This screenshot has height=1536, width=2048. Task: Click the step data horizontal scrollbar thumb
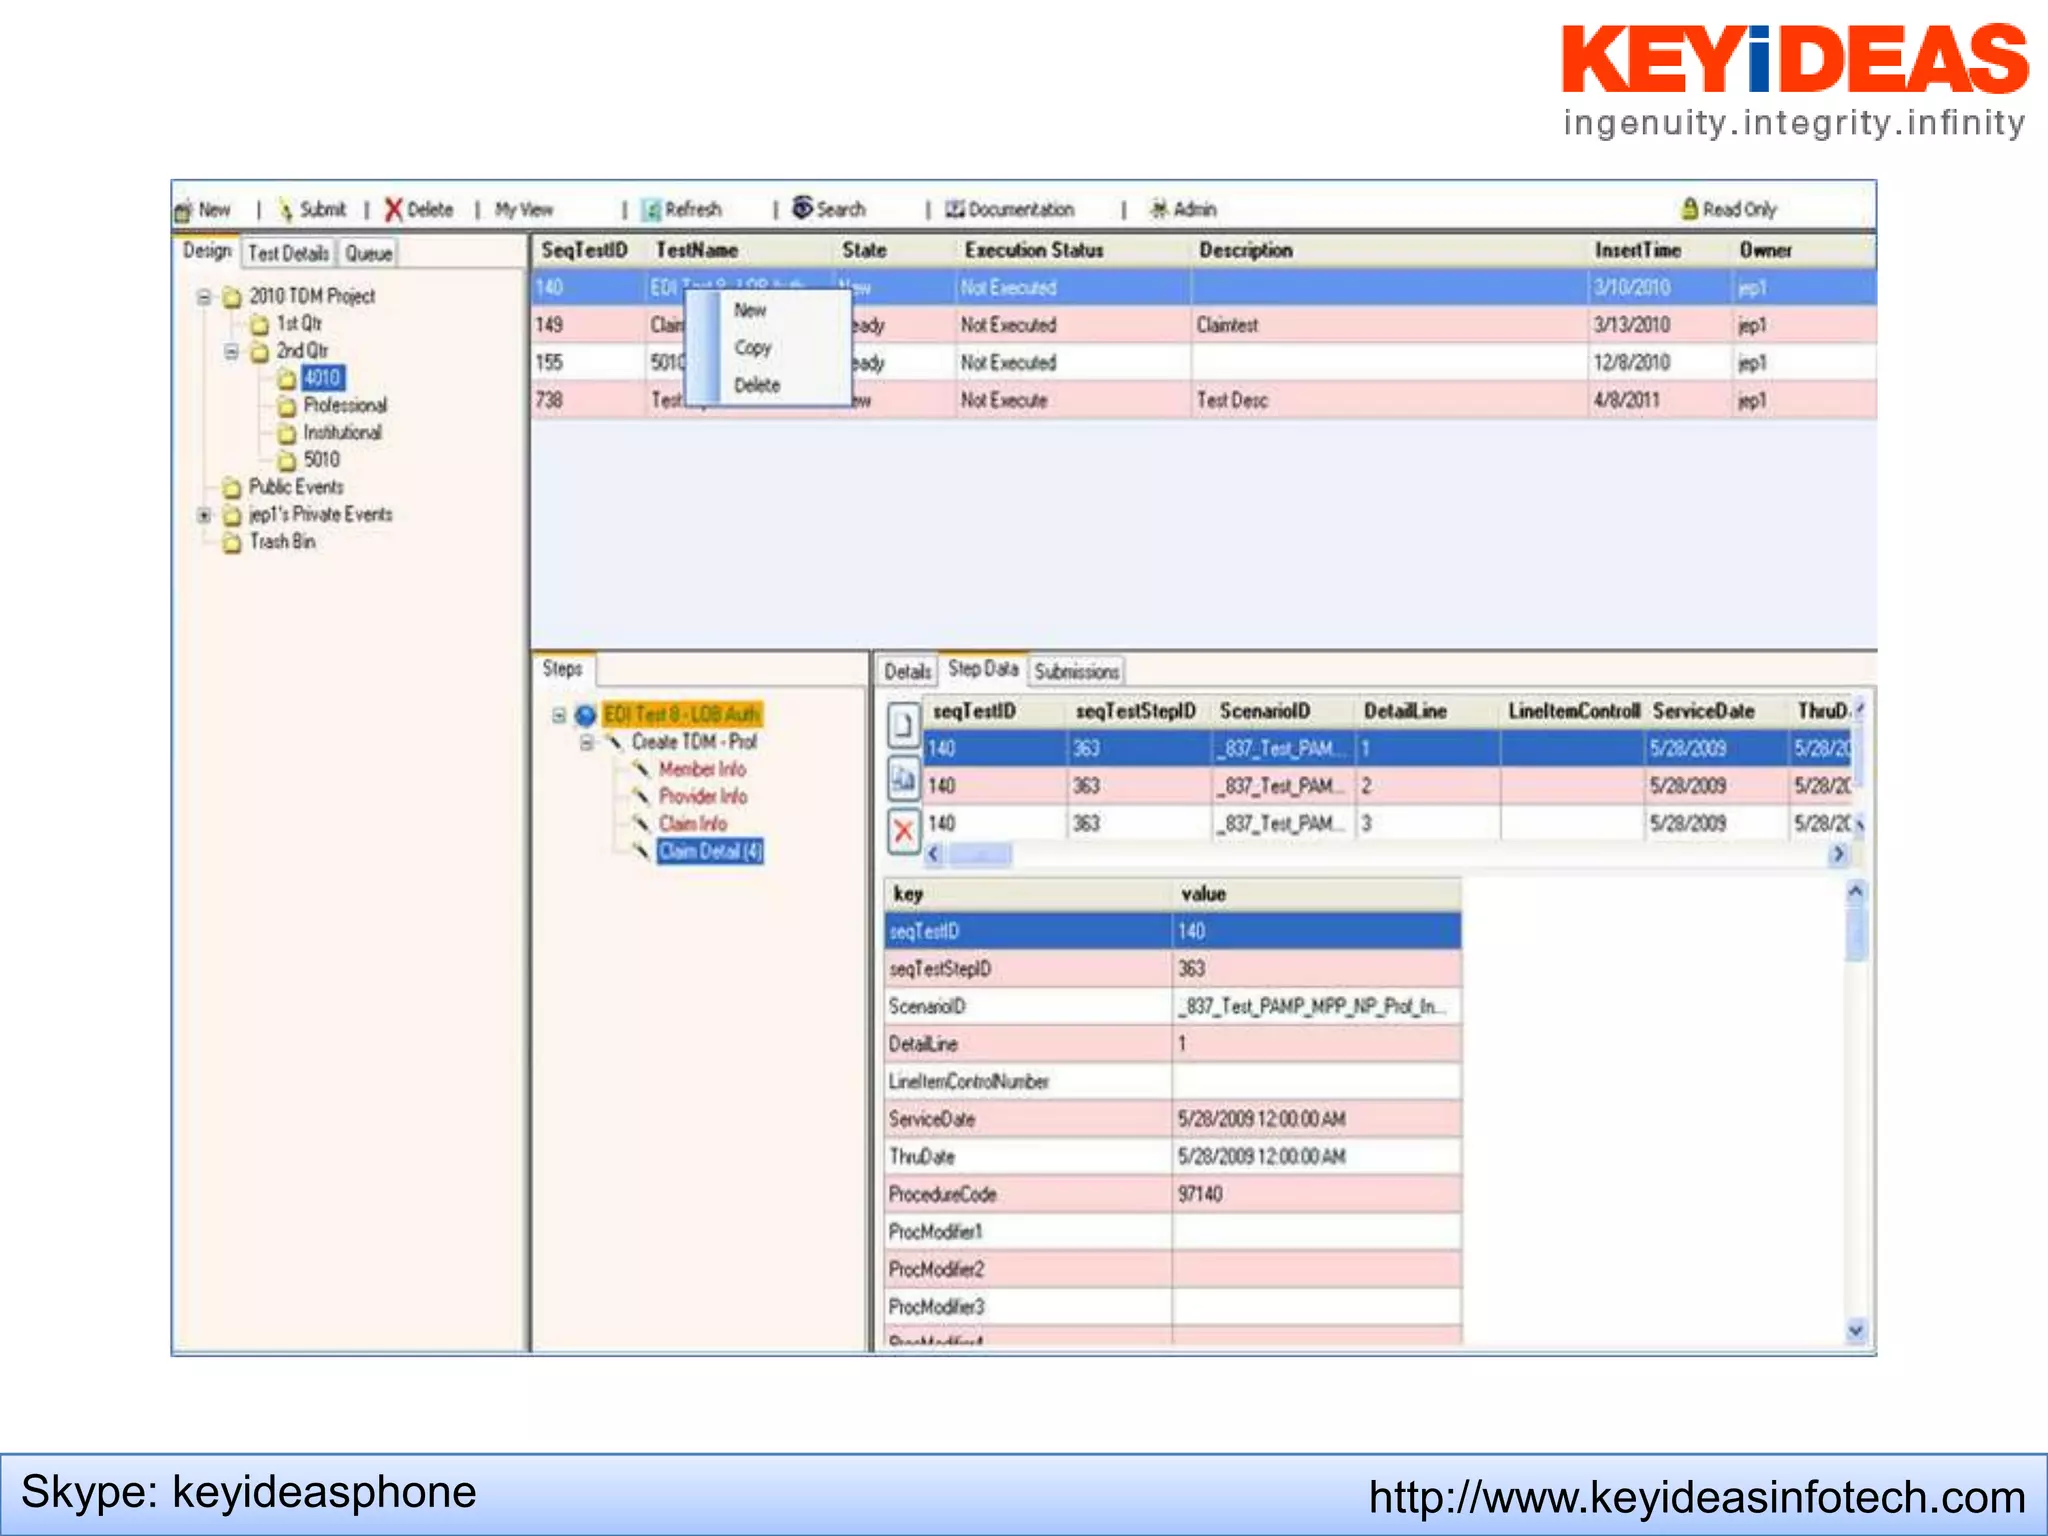point(980,855)
